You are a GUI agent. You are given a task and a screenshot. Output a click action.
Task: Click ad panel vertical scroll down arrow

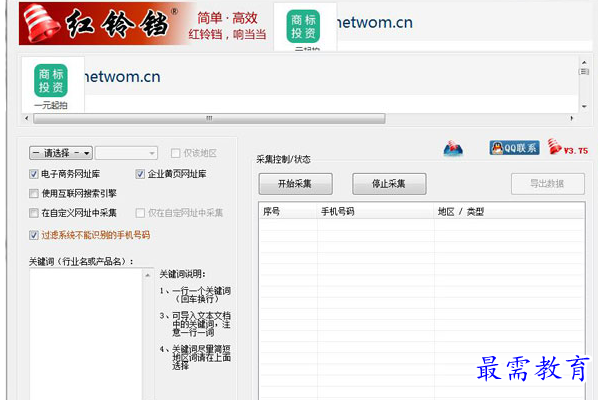tap(584, 106)
